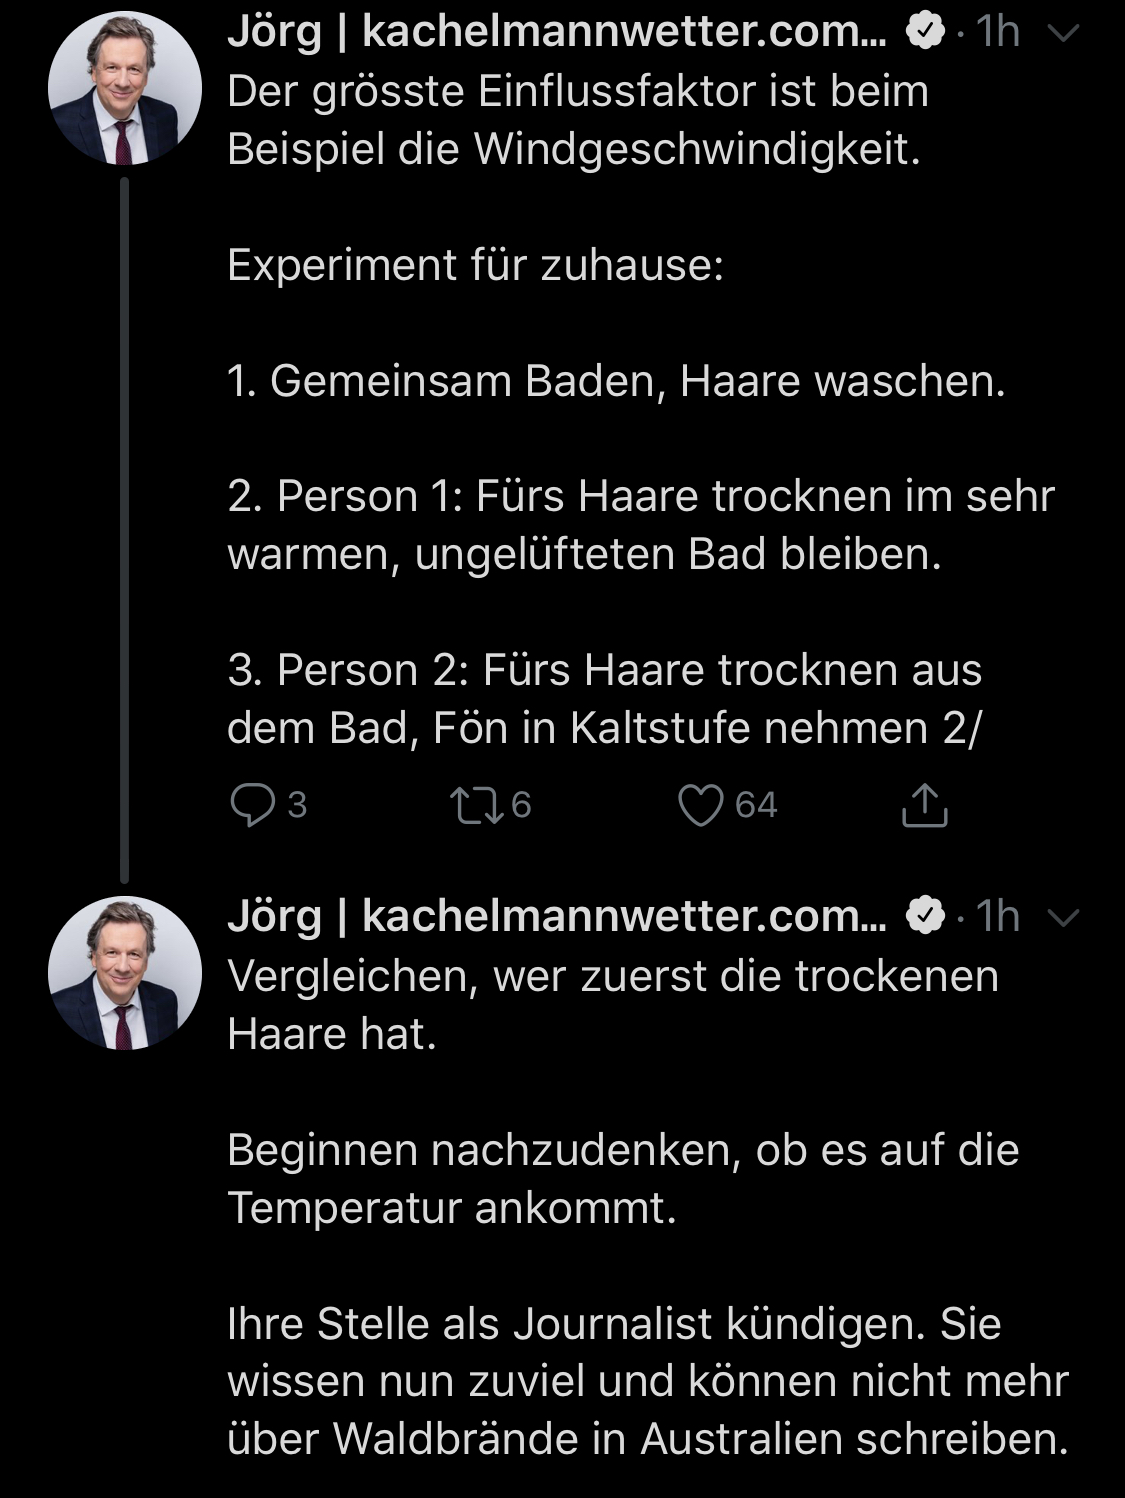
Task: Click the thread line connecting both tweets
Action: click(x=124, y=530)
